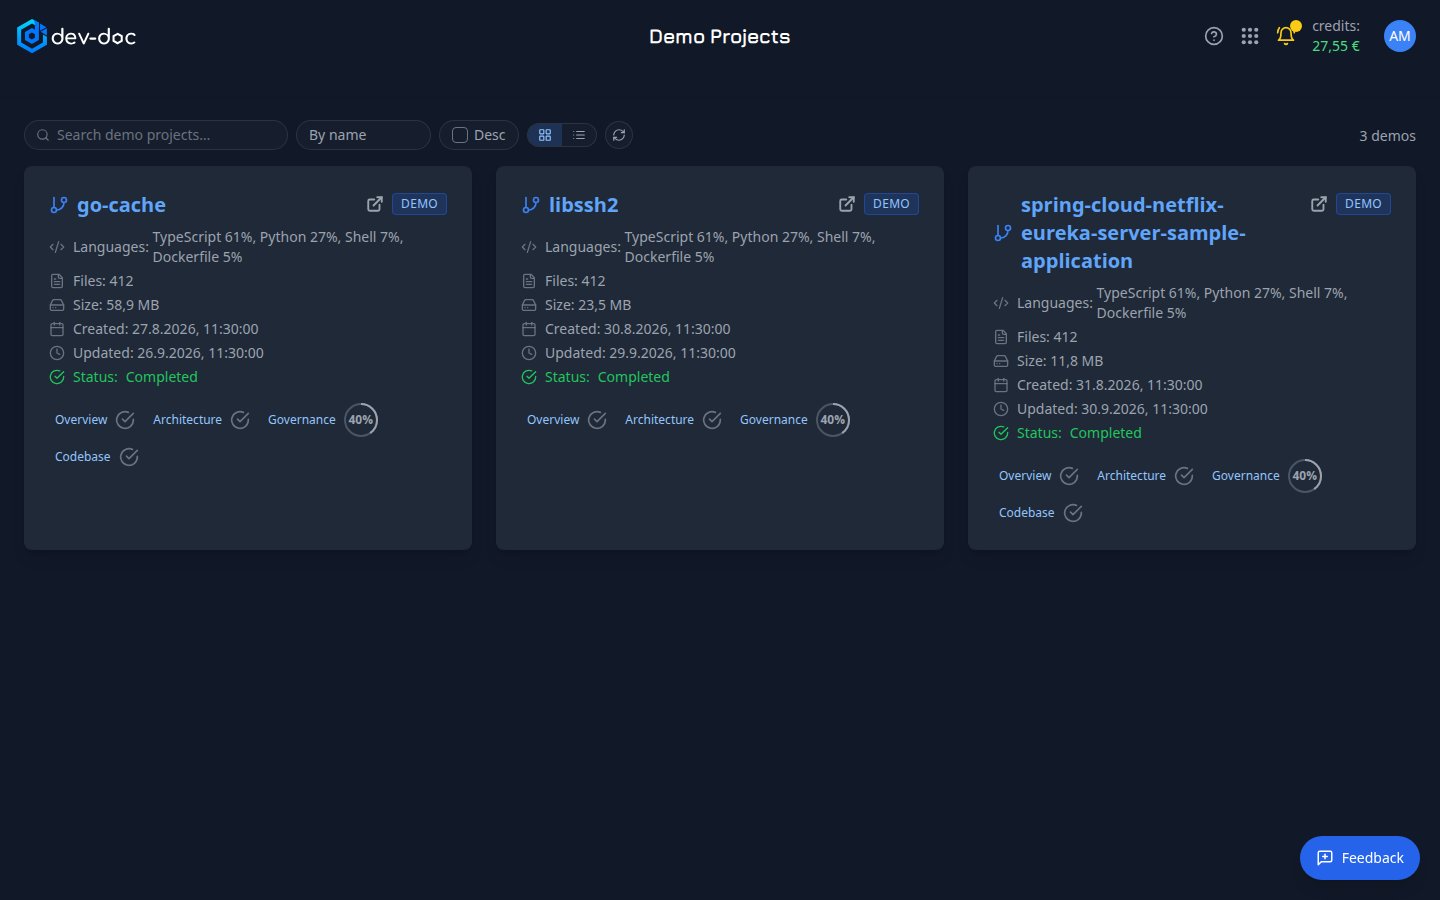The height and width of the screenshot is (900, 1440).
Task: Click the libssh2 branch icon
Action: (531, 205)
